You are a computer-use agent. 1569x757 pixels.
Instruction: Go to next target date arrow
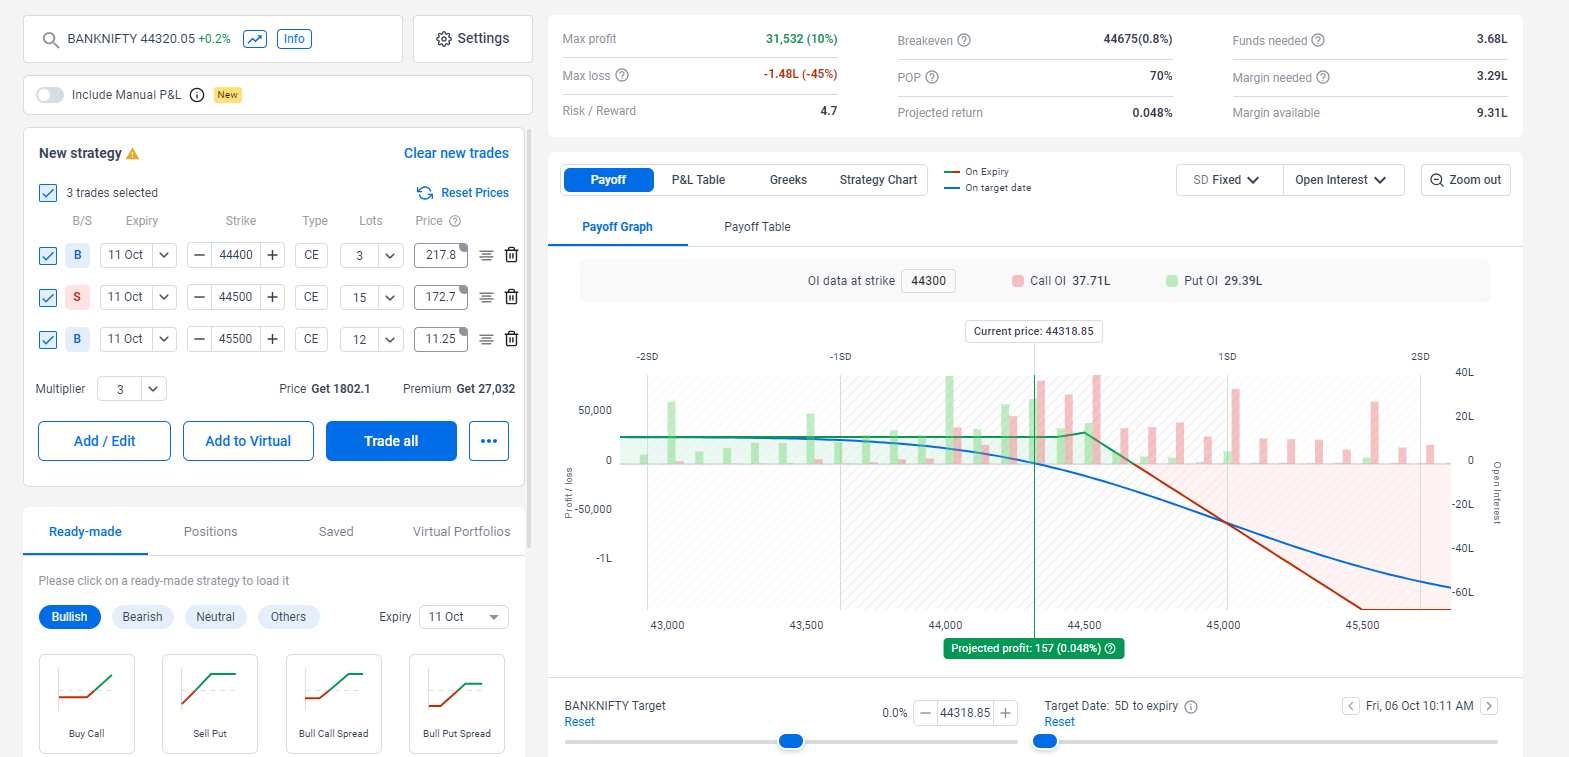coord(1489,706)
